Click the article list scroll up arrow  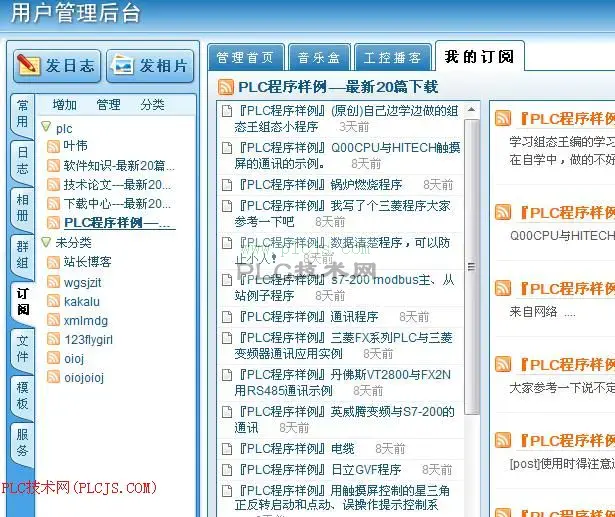[471, 110]
